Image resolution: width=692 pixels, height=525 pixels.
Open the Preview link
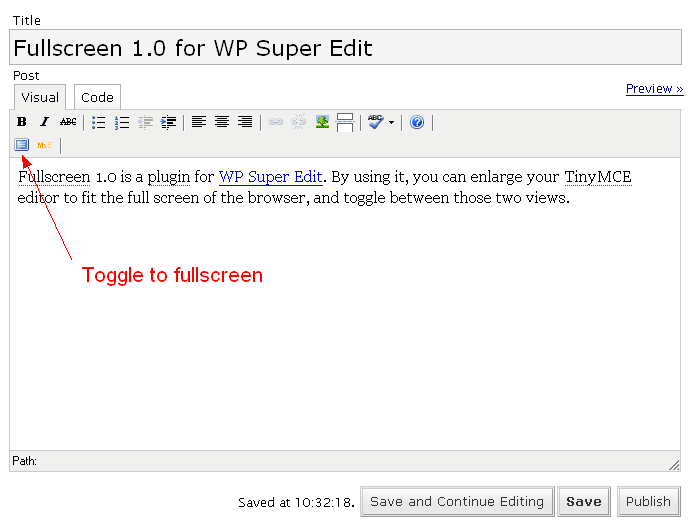click(654, 89)
